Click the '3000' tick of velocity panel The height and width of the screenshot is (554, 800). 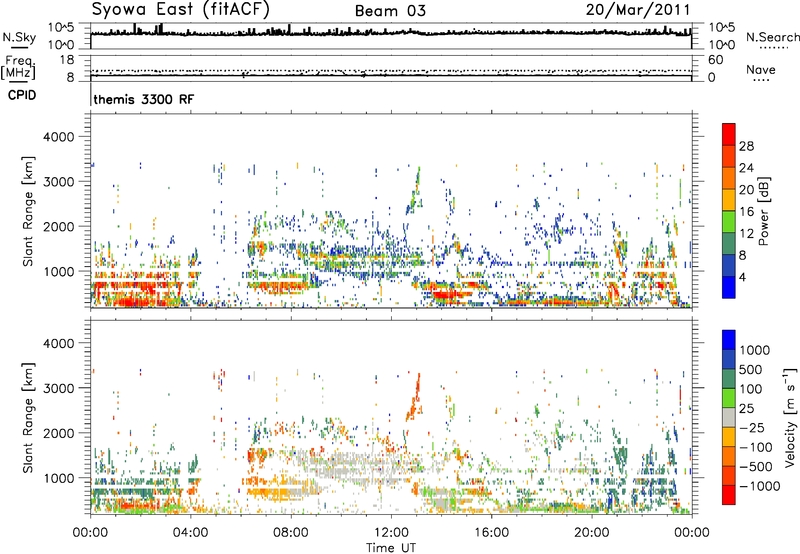[59, 388]
